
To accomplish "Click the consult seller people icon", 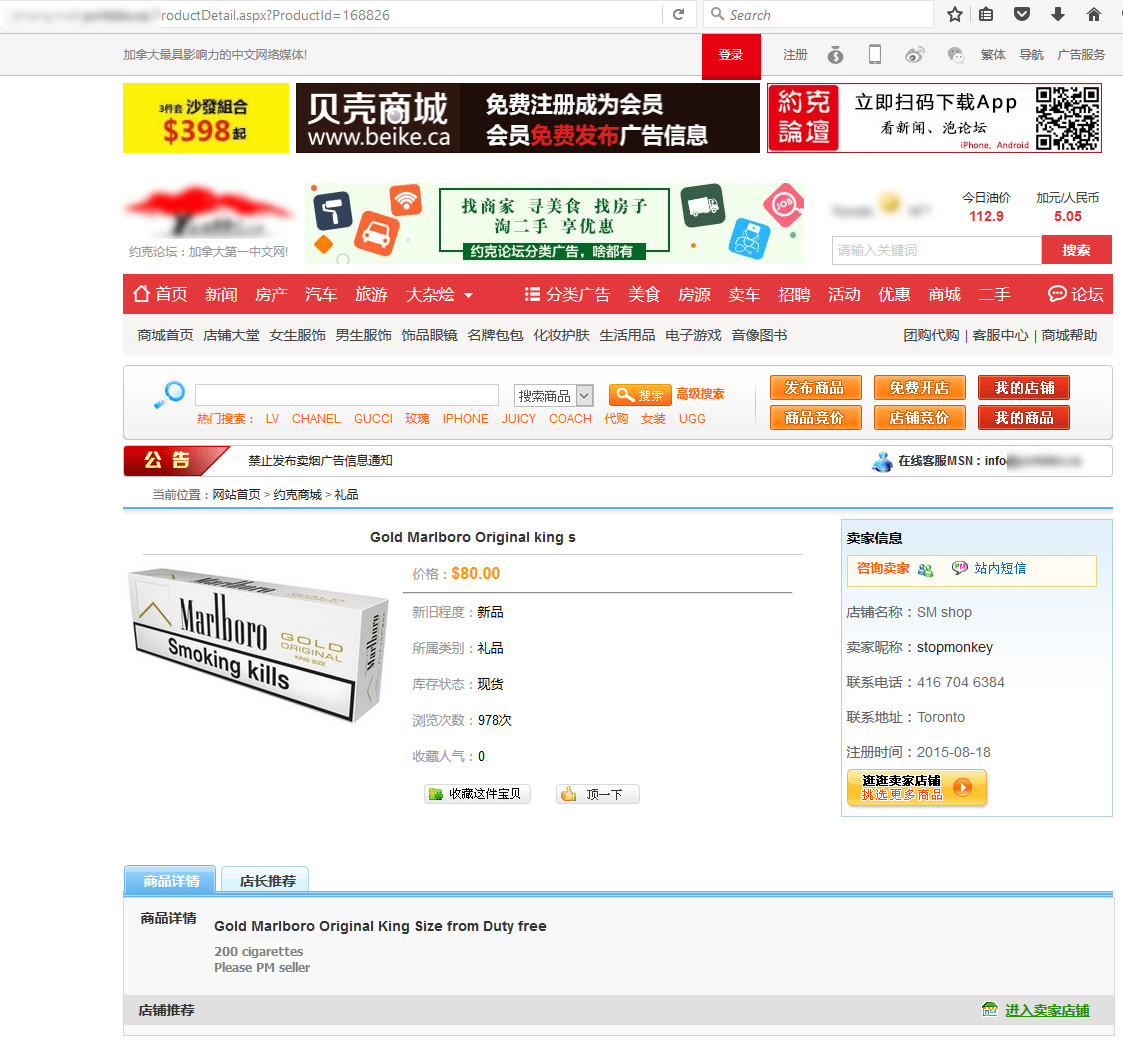I will 925,570.
